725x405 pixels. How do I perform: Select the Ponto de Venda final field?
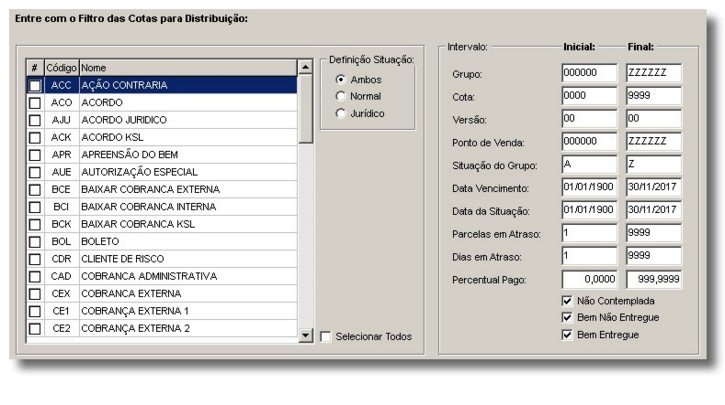(654, 141)
